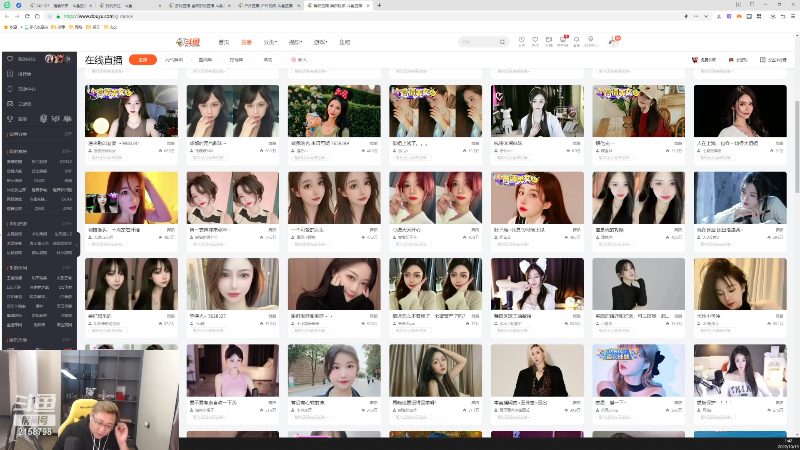
Task: Click the site search input box
Action: click(478, 42)
